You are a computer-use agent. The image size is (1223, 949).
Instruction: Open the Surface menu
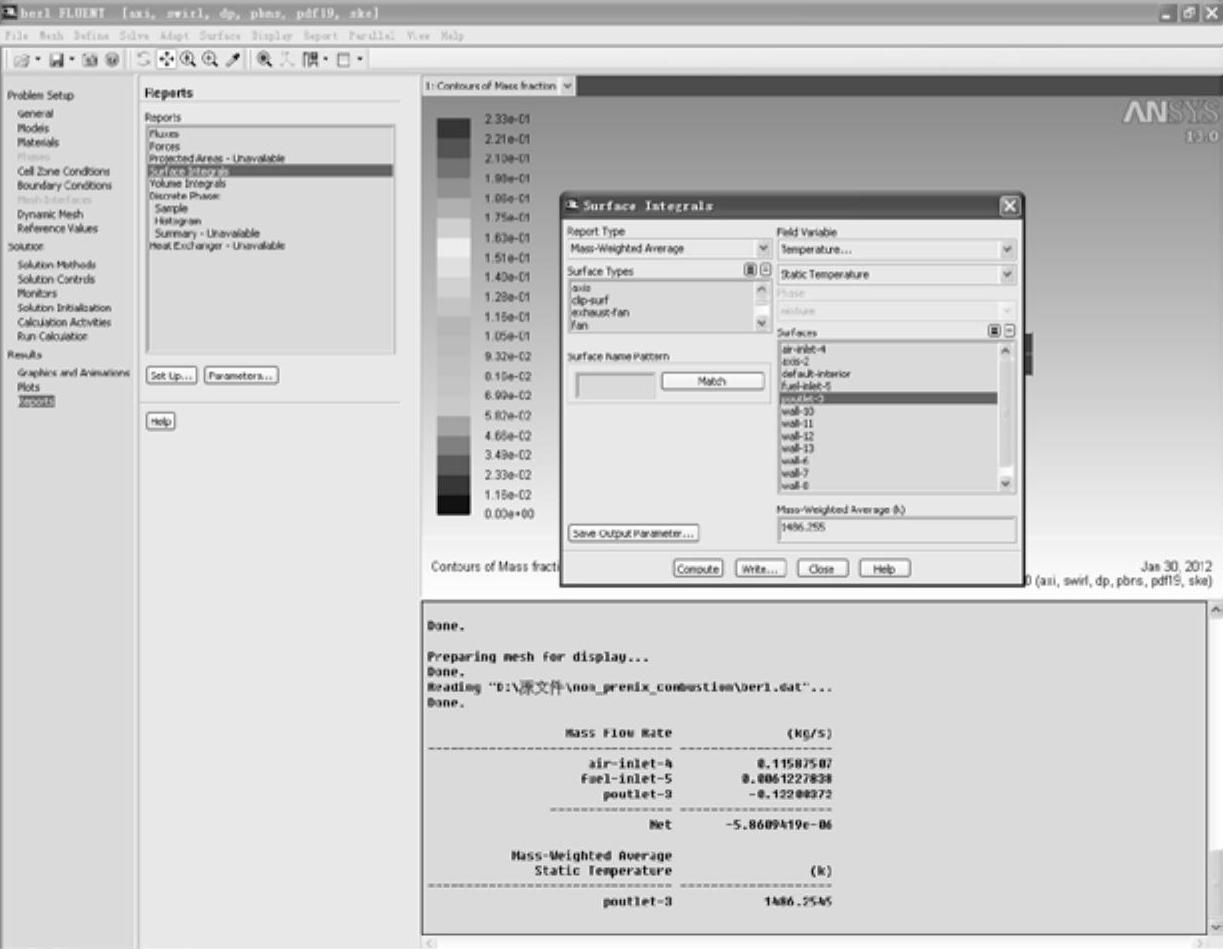point(220,35)
